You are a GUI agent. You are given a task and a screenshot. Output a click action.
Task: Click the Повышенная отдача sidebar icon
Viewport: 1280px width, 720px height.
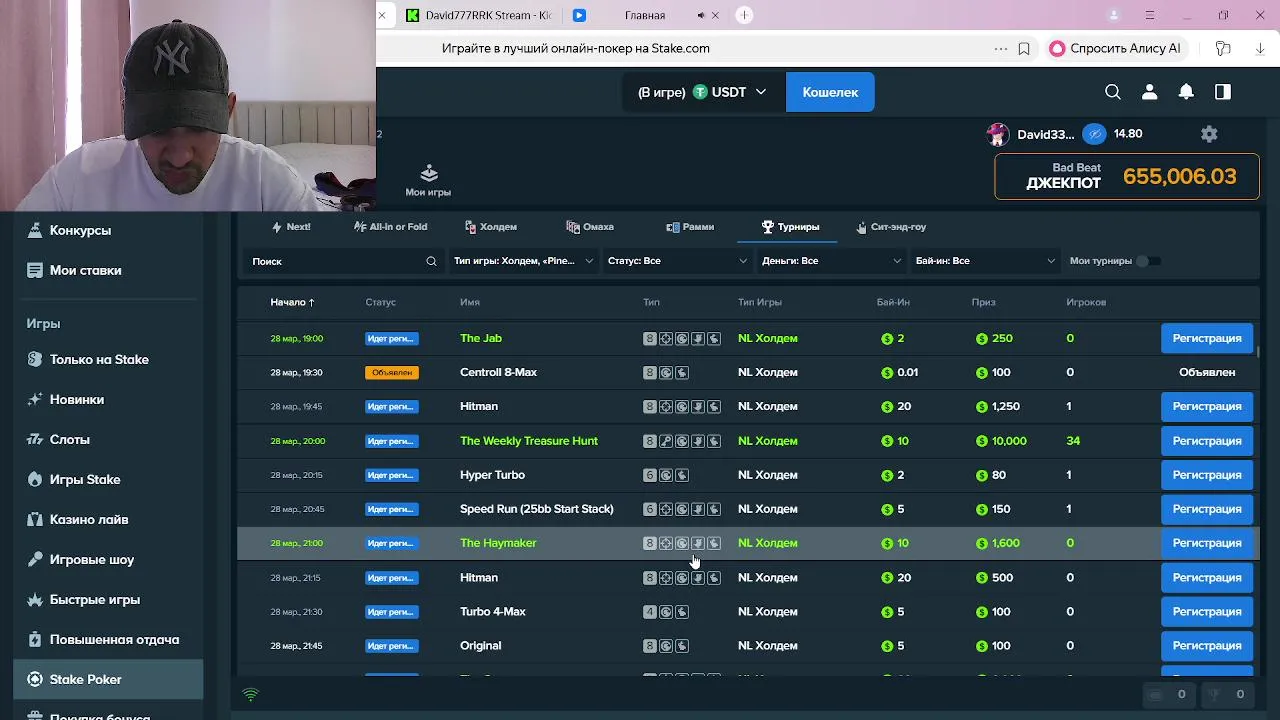pyautogui.click(x=35, y=640)
